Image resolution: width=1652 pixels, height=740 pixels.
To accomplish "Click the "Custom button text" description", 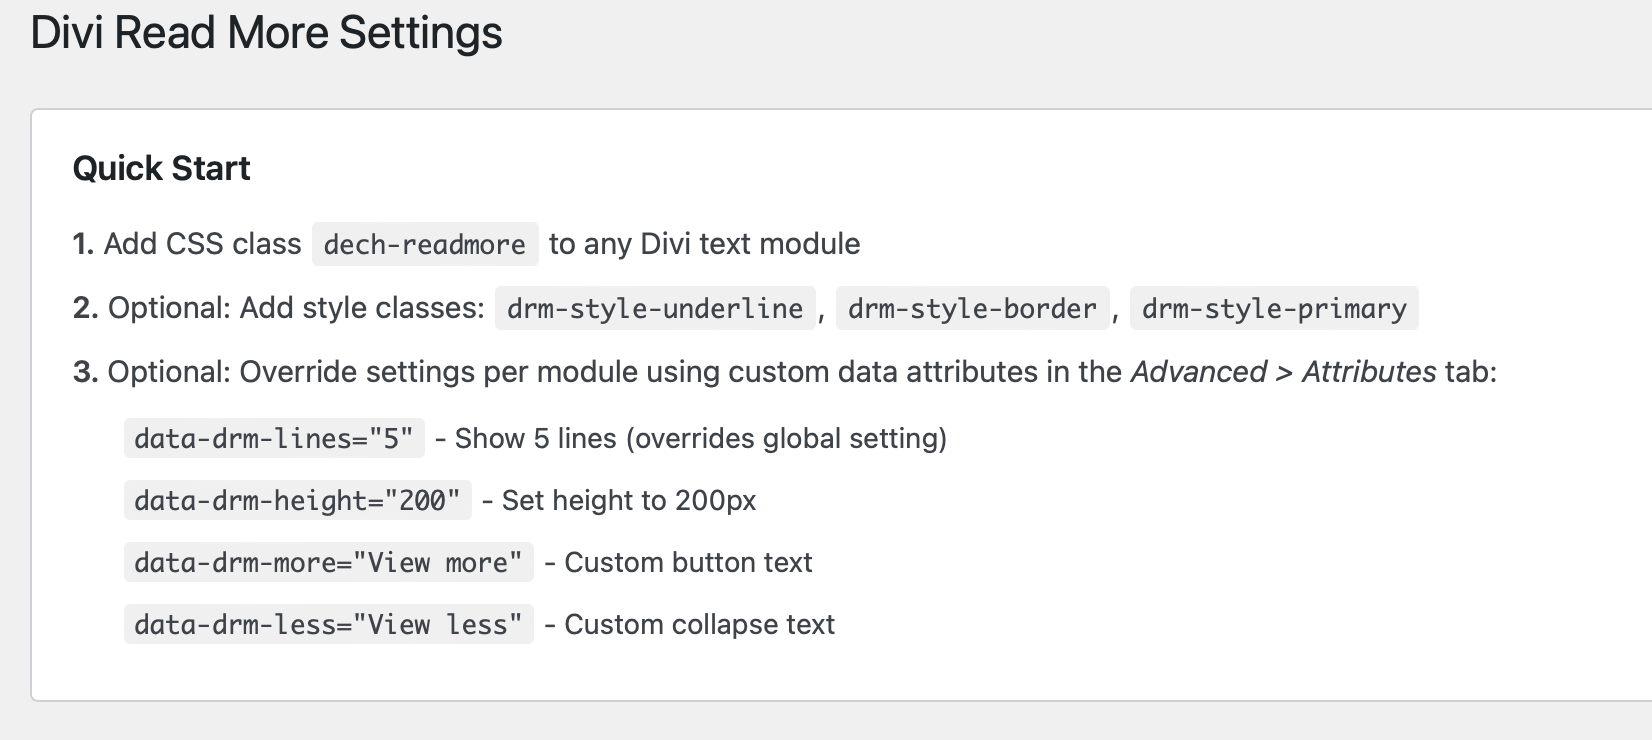I will coord(688,562).
